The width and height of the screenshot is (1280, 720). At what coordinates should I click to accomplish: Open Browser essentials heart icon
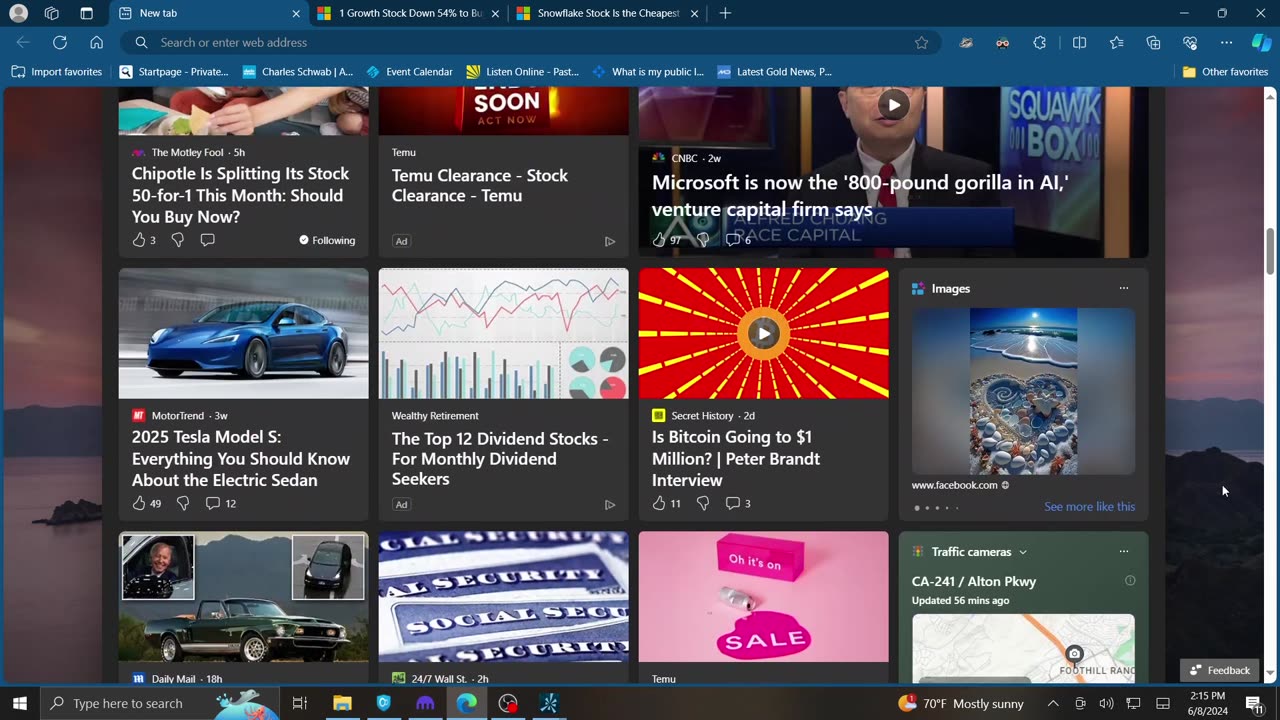coord(1190,42)
